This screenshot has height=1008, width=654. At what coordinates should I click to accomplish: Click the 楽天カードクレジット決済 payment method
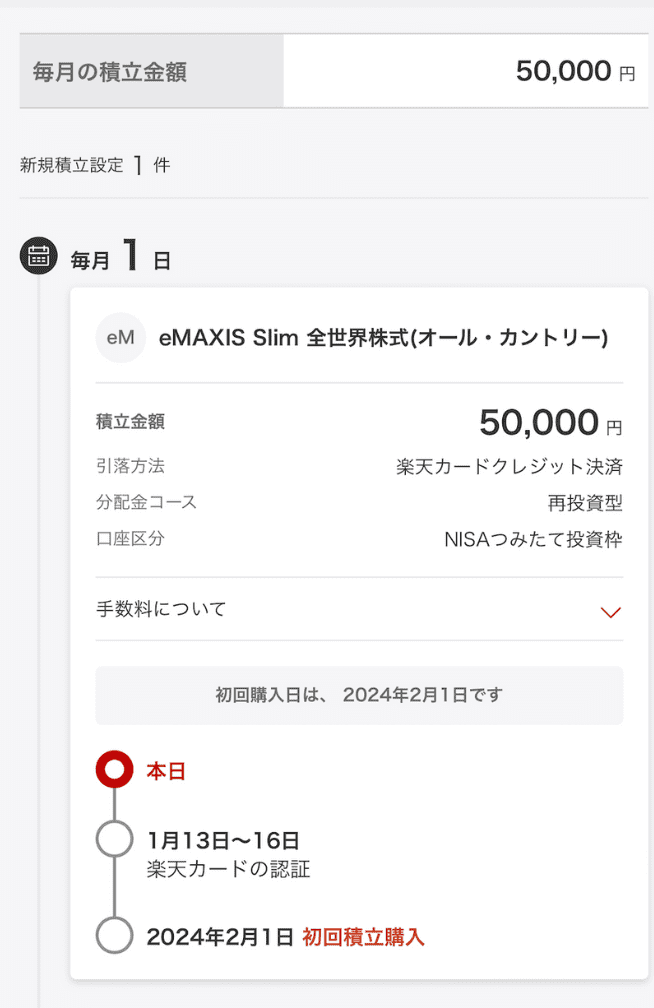(509, 467)
